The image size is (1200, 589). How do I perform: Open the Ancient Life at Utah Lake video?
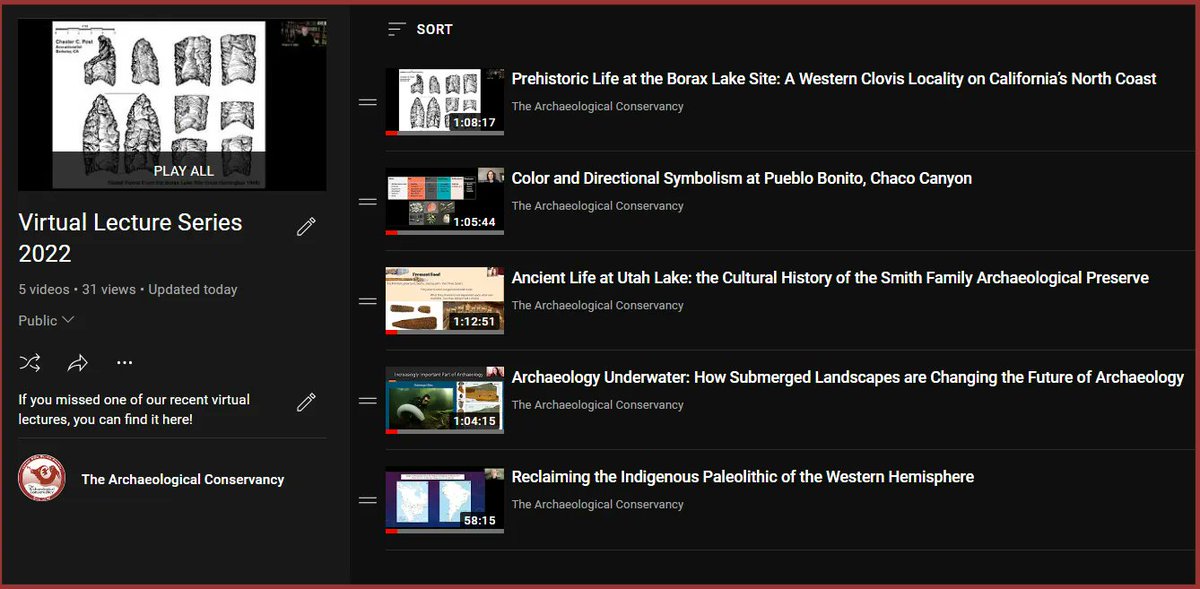(x=829, y=277)
